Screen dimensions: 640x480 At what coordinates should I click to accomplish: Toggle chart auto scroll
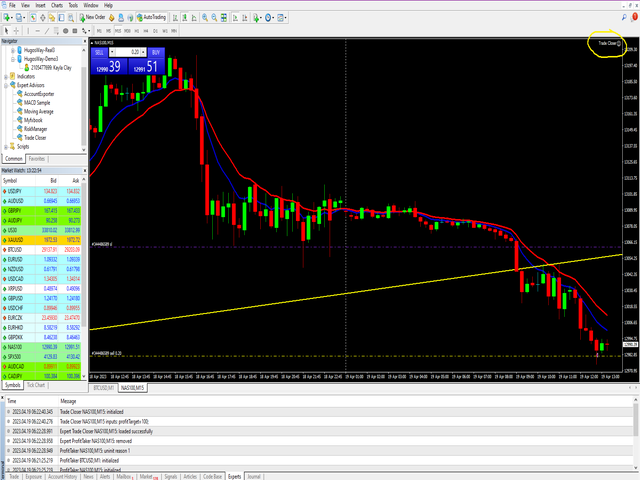click(235, 18)
